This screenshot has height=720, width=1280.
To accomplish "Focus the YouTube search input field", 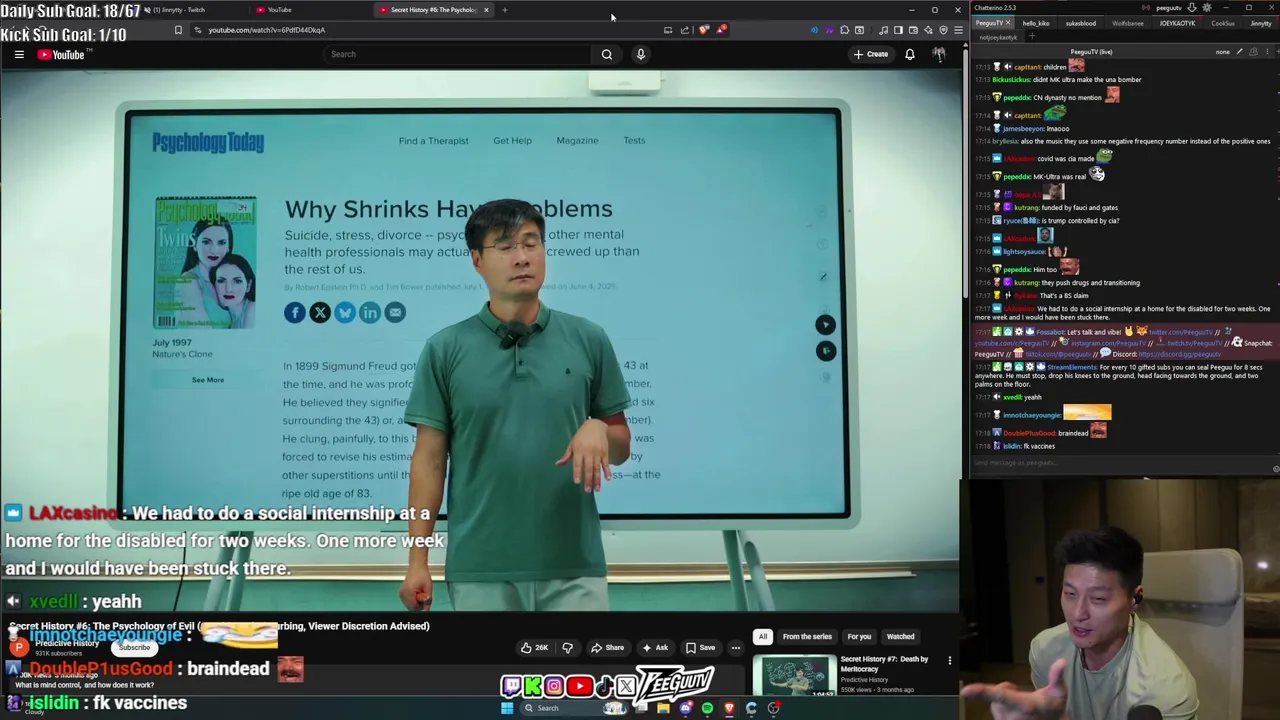I will (x=458, y=54).
